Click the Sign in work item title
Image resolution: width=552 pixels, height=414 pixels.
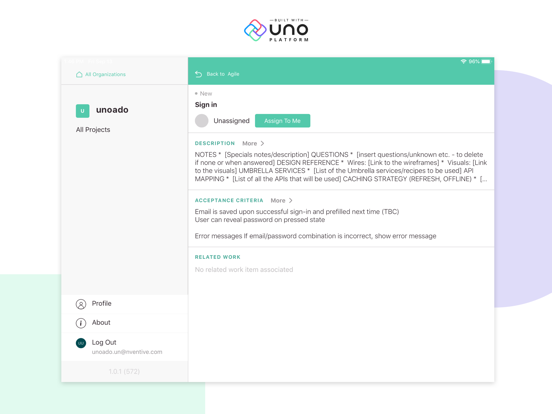coord(206,105)
